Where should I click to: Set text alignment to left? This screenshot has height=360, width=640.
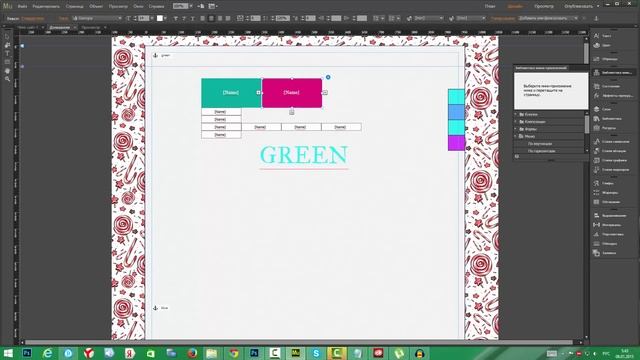tap(202, 18)
